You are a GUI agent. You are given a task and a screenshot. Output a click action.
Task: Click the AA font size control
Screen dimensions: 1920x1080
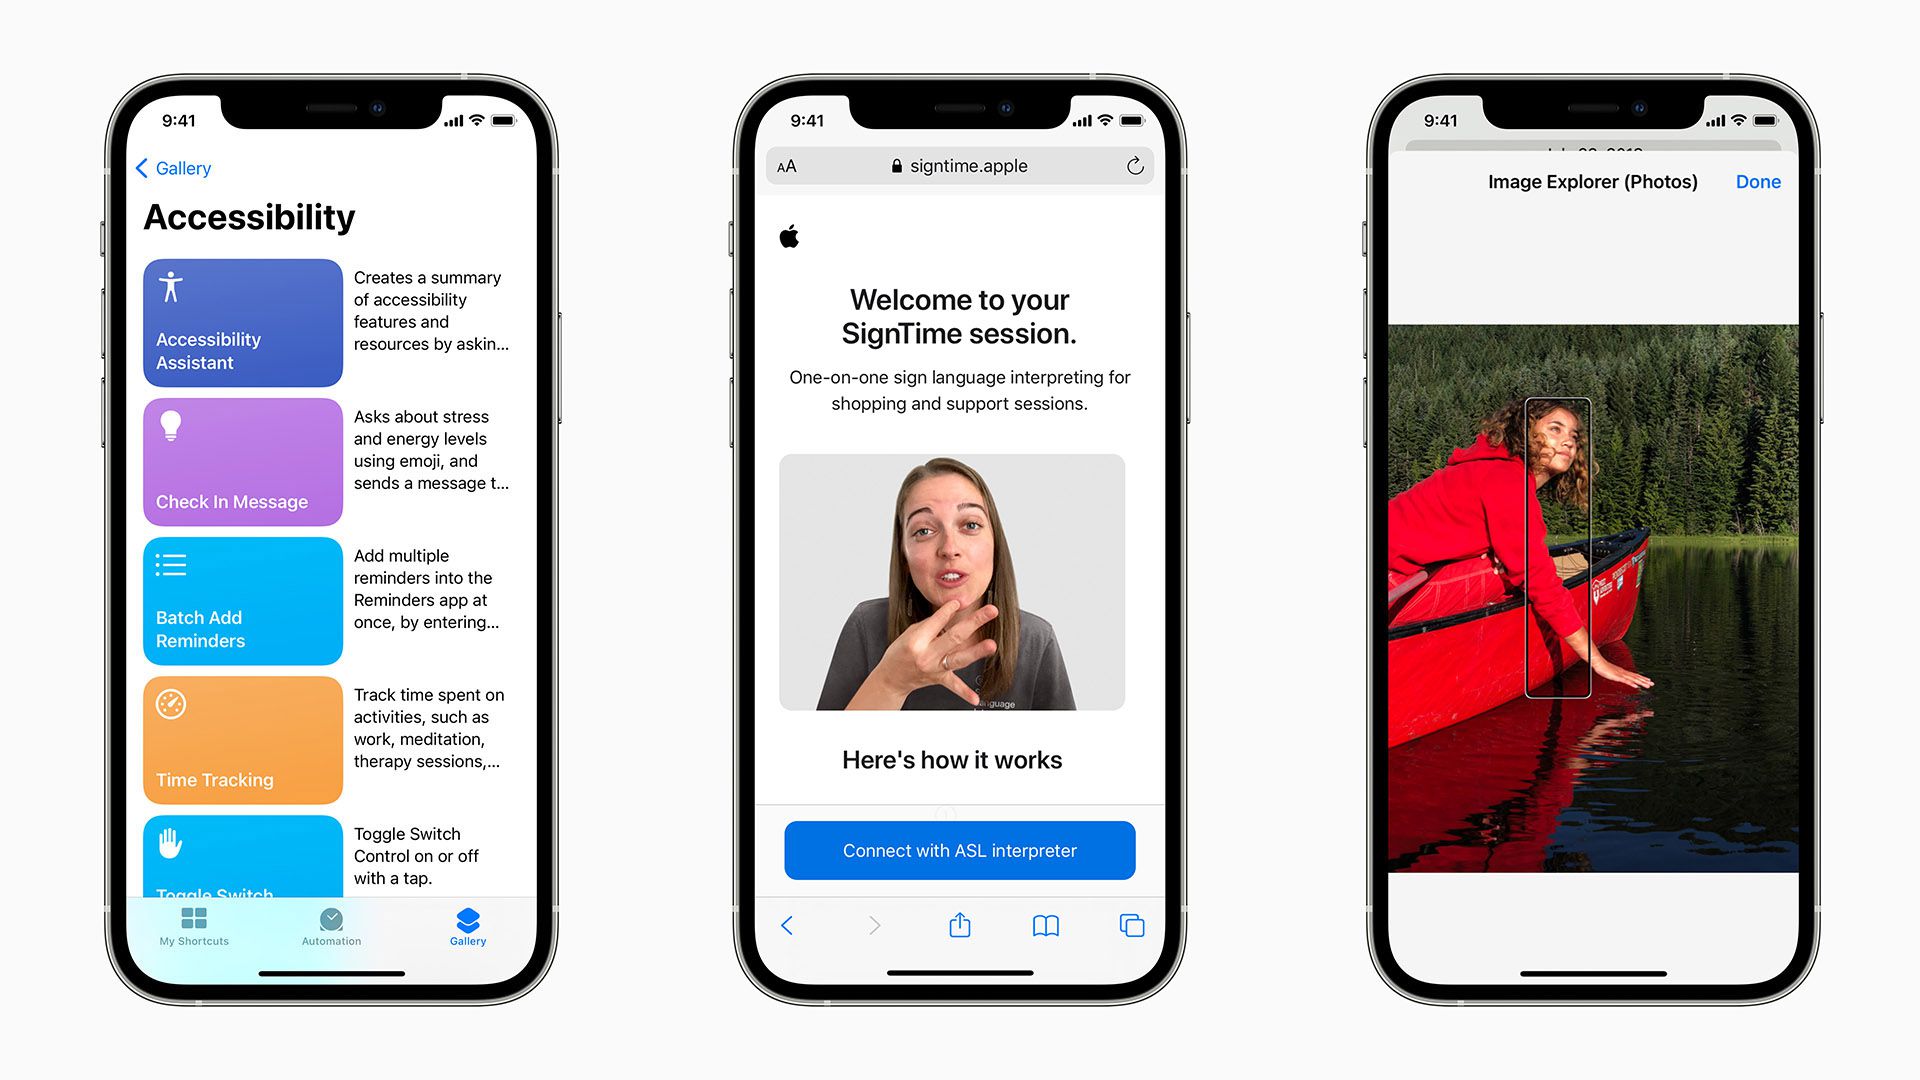786,169
